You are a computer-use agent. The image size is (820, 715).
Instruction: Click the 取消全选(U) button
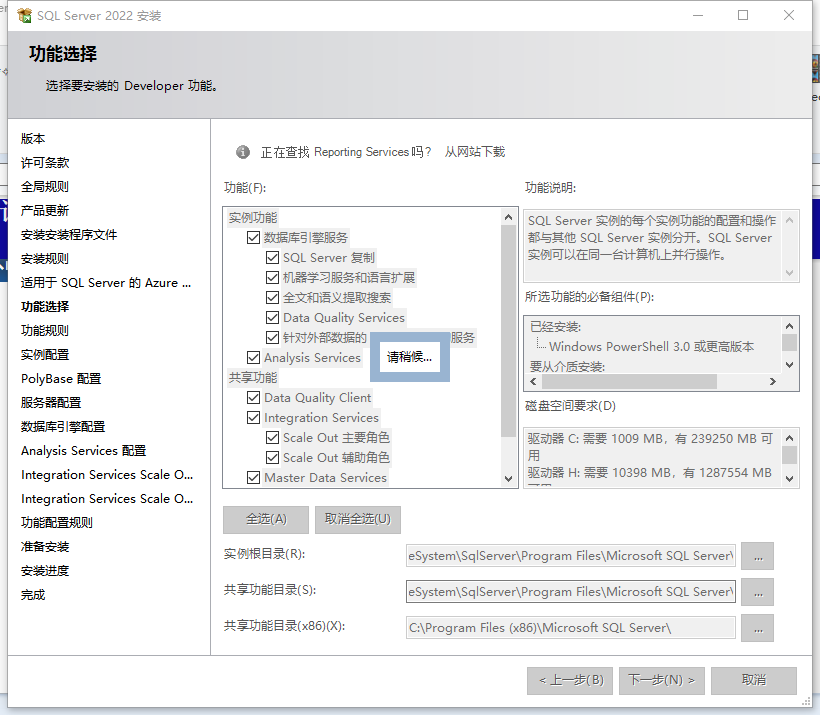click(358, 519)
